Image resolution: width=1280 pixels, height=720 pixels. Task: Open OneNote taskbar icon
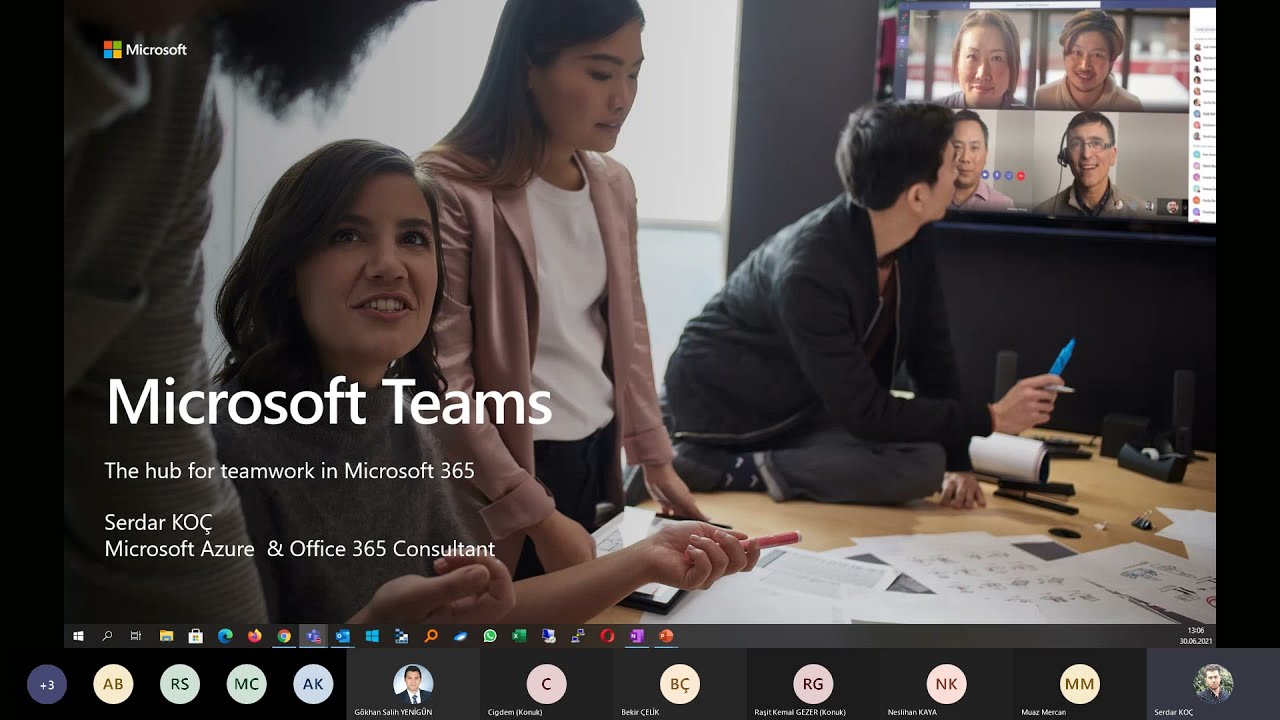tap(637, 635)
